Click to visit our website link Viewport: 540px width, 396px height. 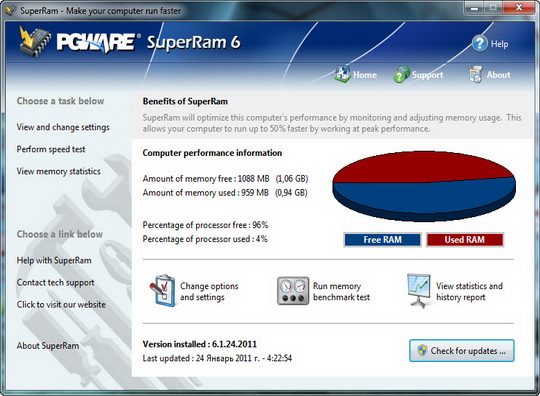(x=61, y=305)
